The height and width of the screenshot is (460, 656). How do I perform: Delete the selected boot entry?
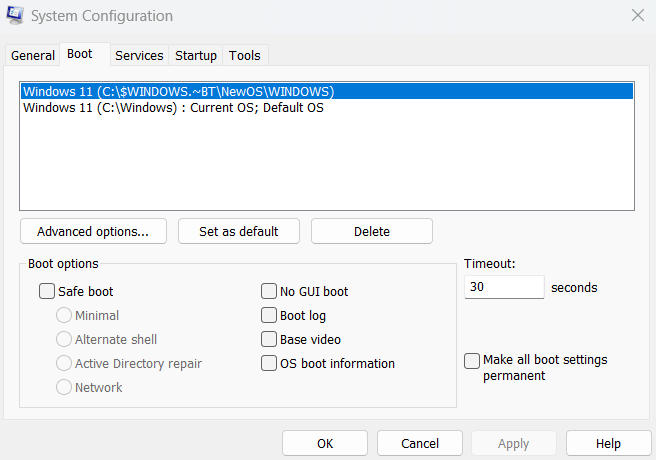click(x=372, y=231)
